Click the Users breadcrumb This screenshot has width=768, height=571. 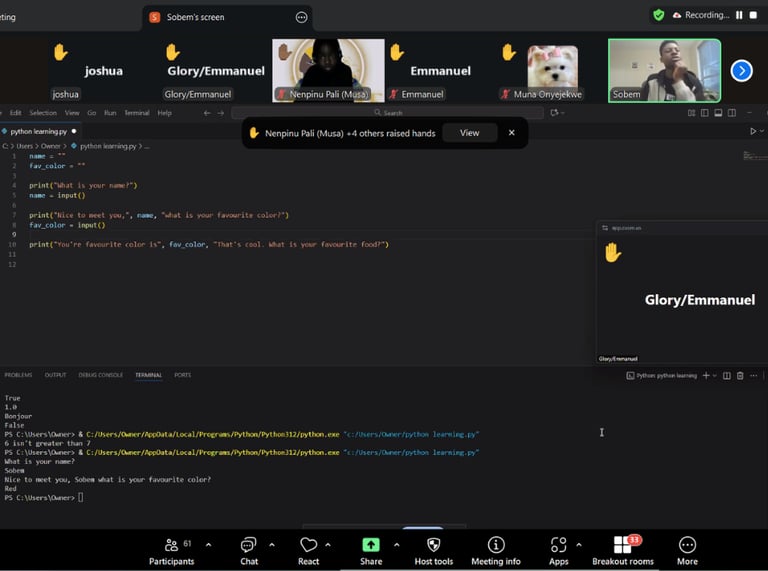tap(24, 146)
